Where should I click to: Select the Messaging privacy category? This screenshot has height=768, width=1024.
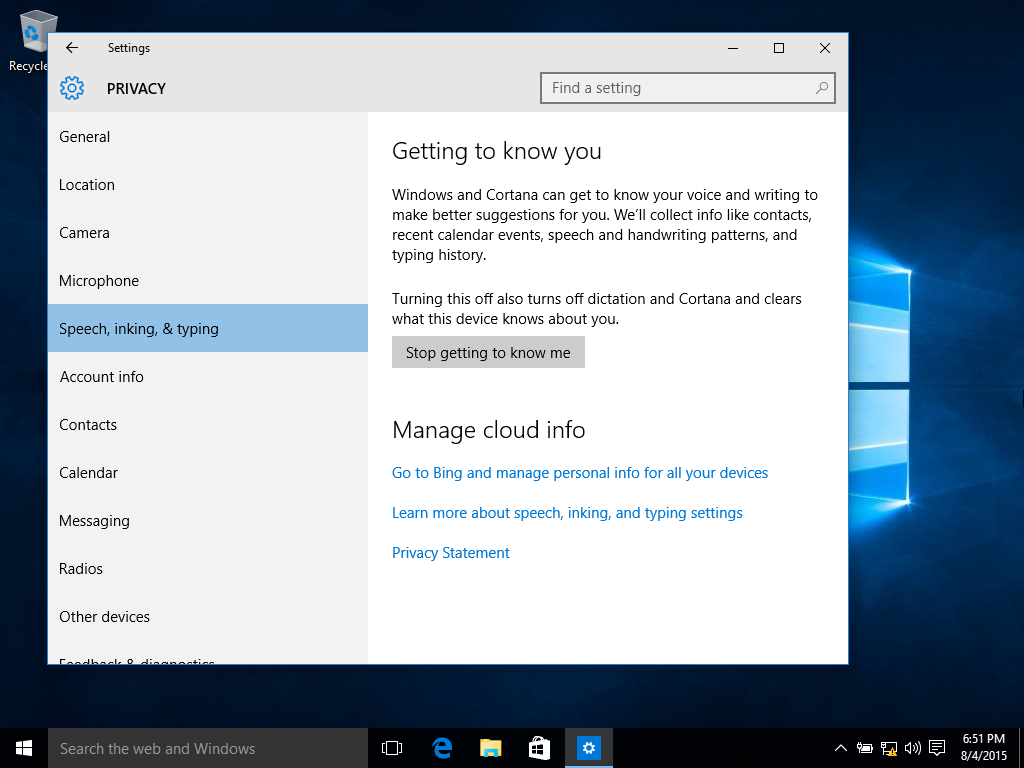[208, 520]
